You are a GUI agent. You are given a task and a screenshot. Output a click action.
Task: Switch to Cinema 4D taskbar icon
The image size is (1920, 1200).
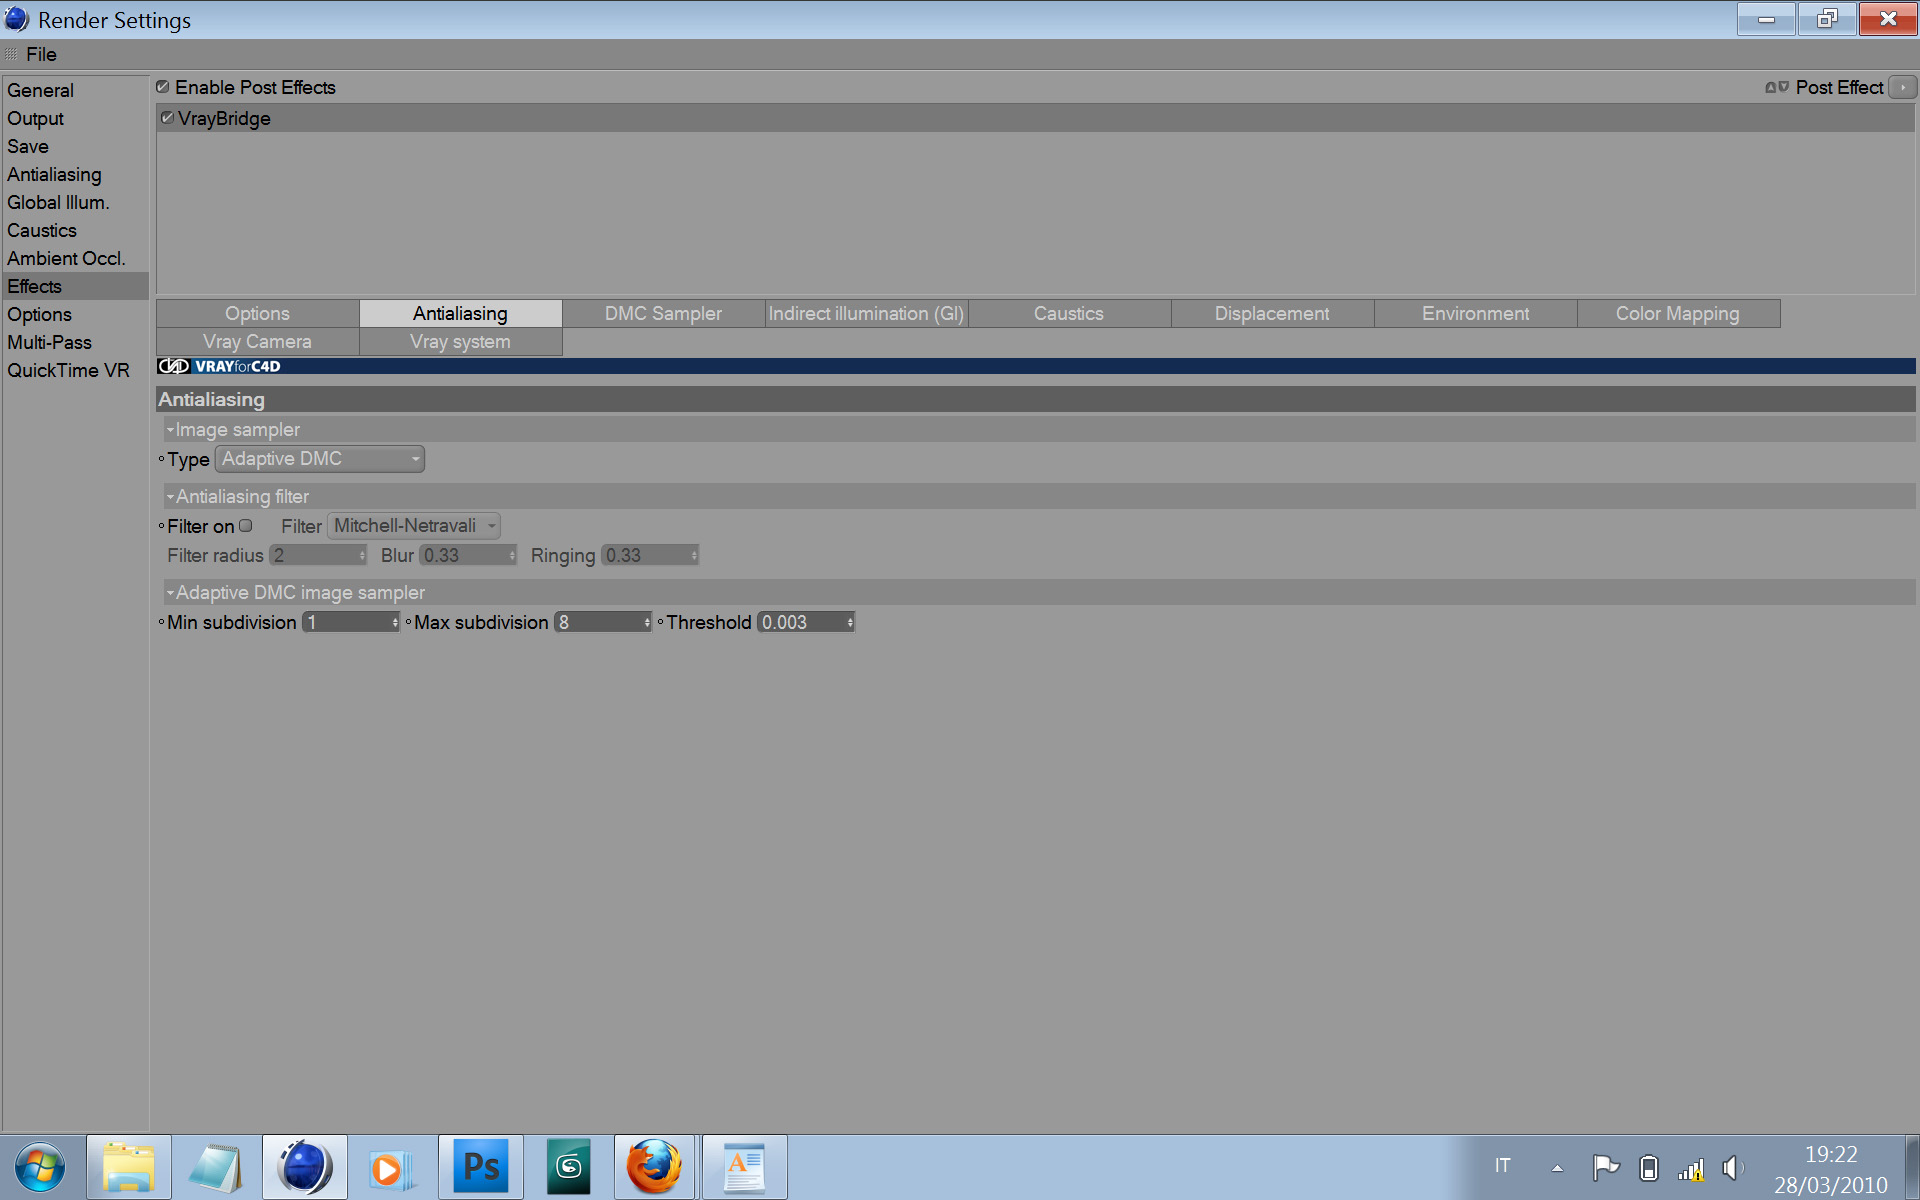(x=305, y=1167)
